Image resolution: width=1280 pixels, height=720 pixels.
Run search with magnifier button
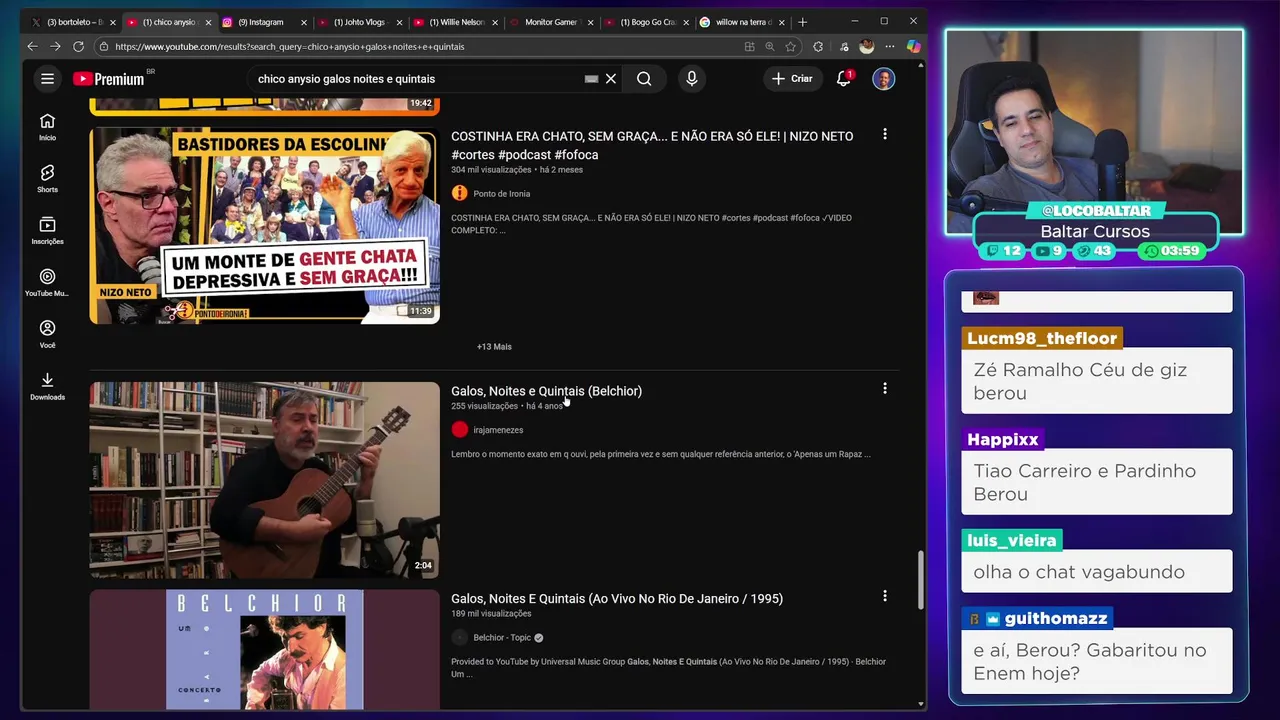pyautogui.click(x=644, y=79)
